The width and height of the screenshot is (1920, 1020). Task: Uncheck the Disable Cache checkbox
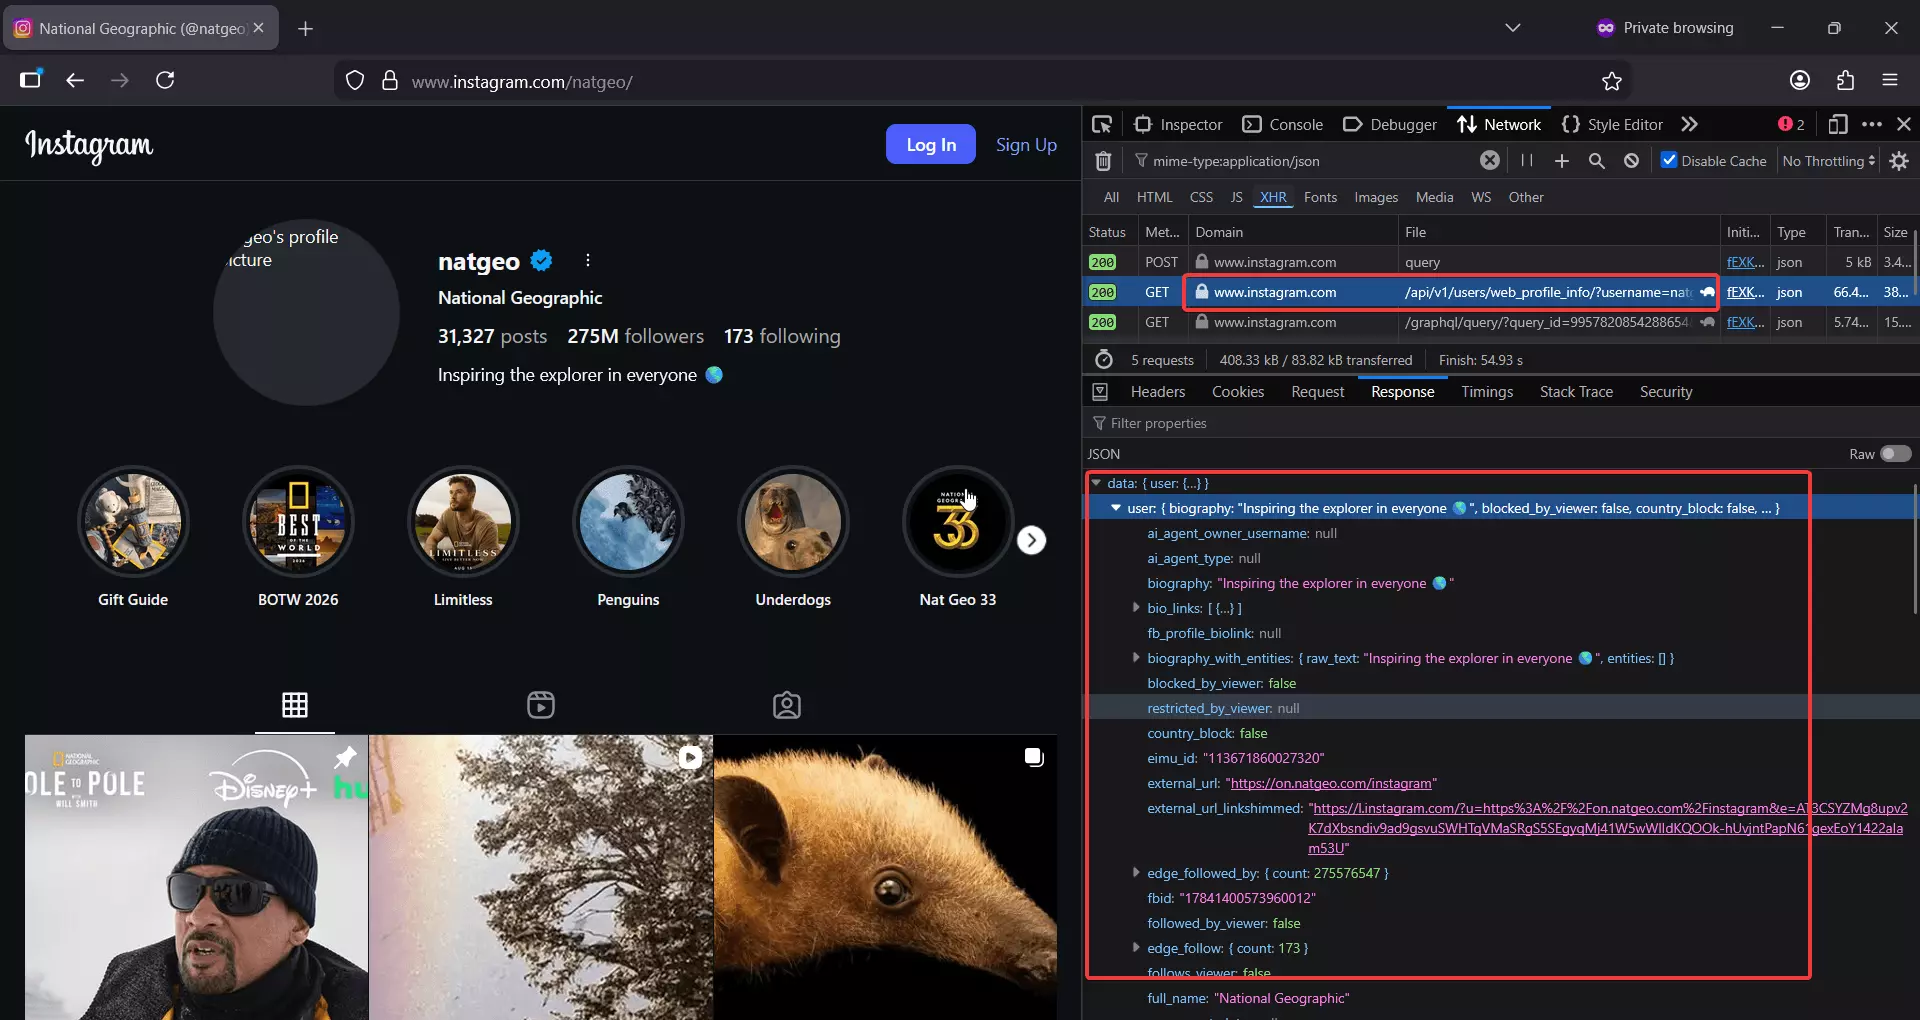click(x=1668, y=160)
